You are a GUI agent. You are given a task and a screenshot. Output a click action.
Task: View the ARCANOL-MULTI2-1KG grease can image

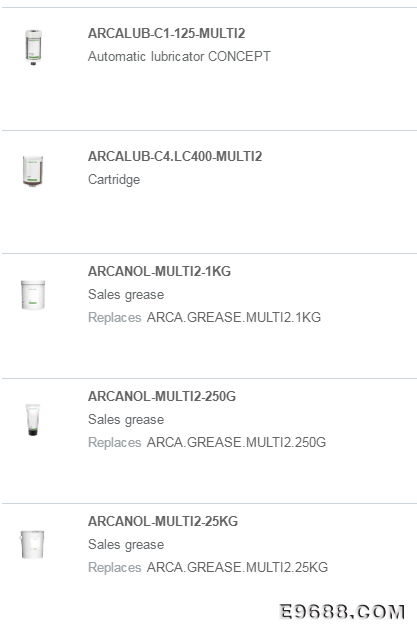click(x=33, y=295)
